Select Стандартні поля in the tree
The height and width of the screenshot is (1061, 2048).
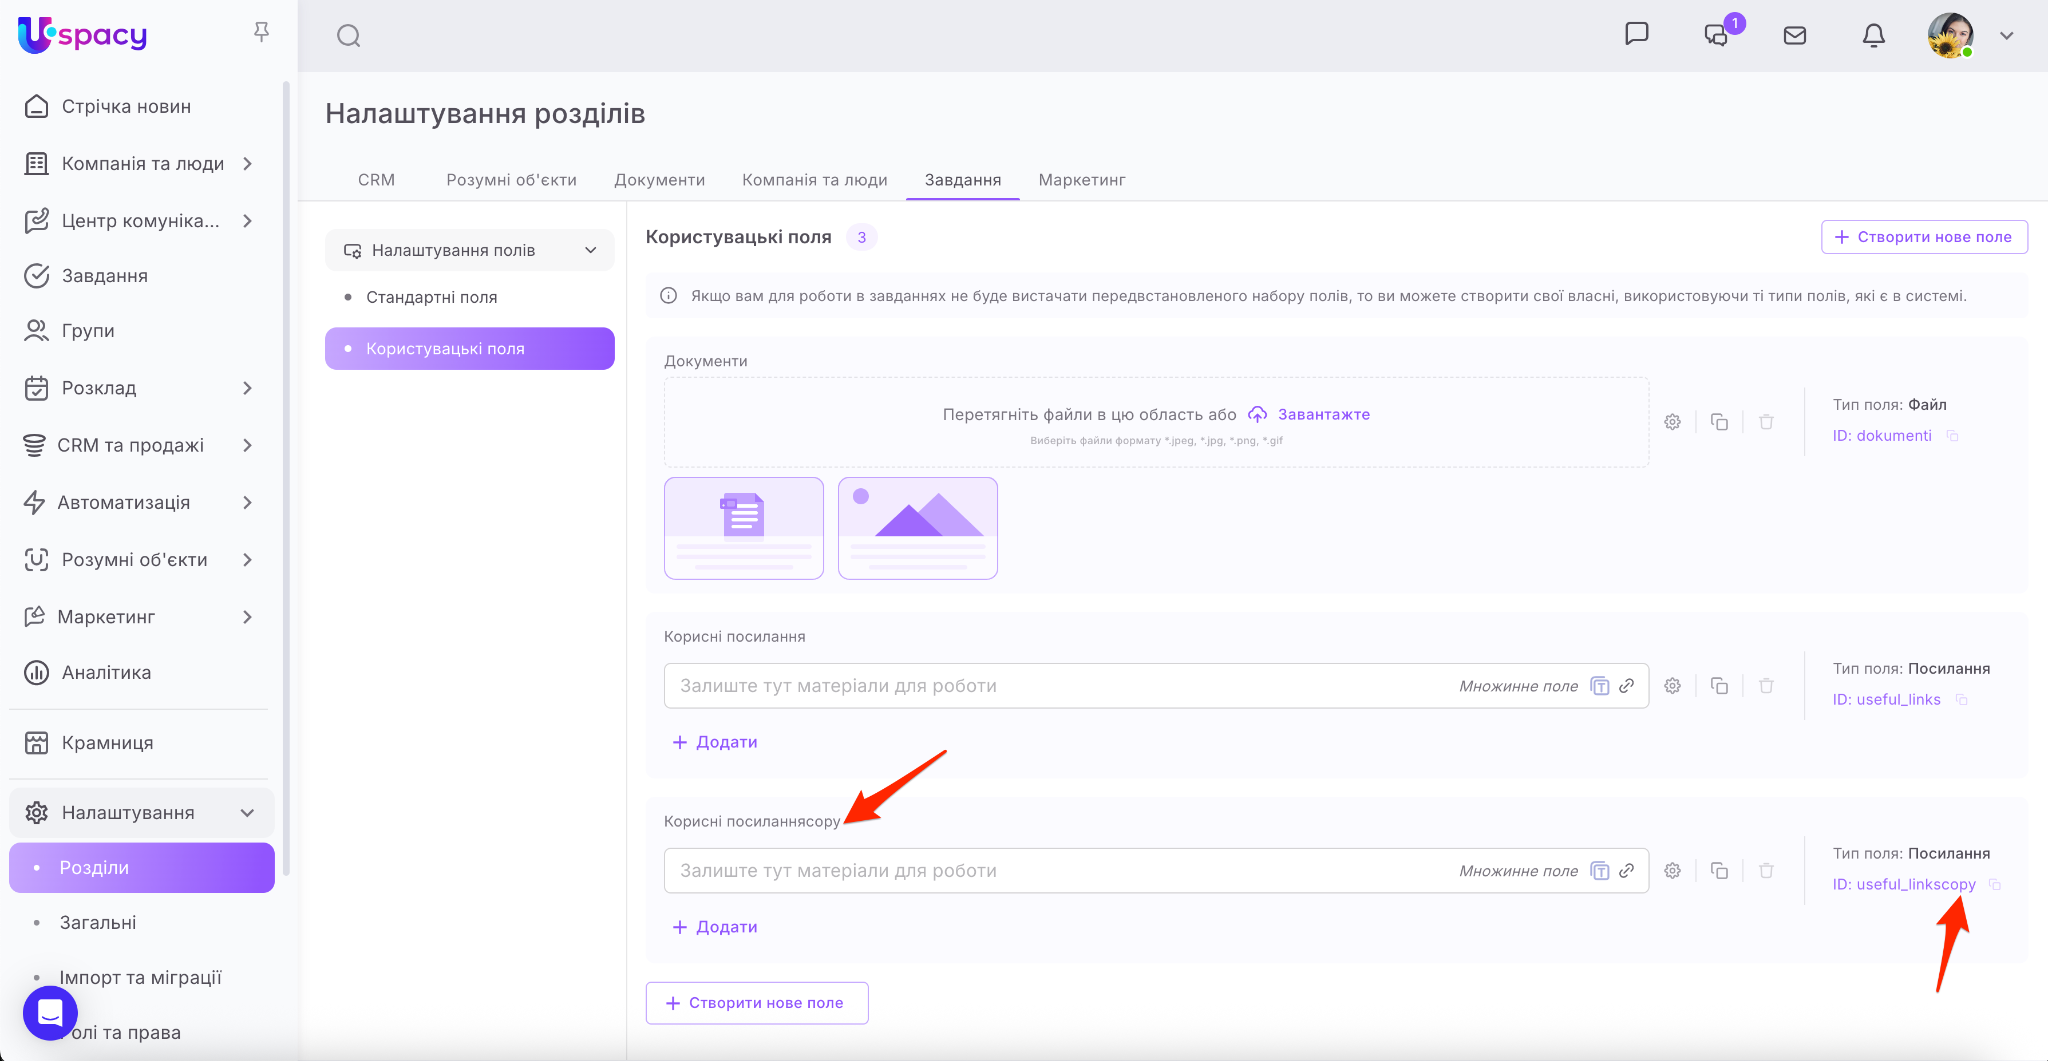[x=431, y=297]
